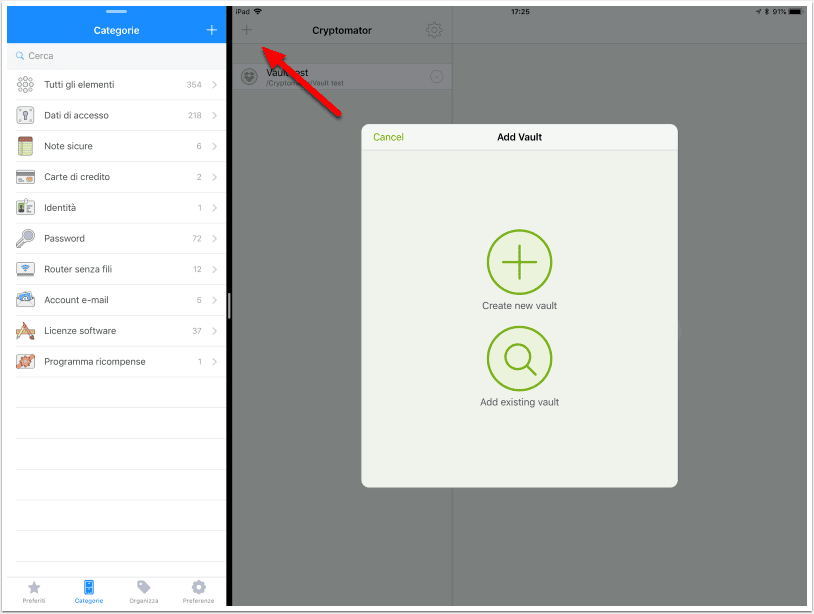Focus the Cerca search field
The image size is (814, 614).
pyautogui.click(x=117, y=56)
